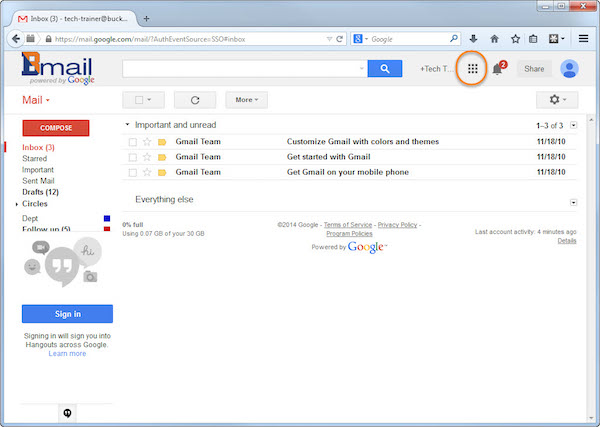Click the Hangouts icon at bottom of sidebar
The height and width of the screenshot is (427, 600).
coord(67,413)
